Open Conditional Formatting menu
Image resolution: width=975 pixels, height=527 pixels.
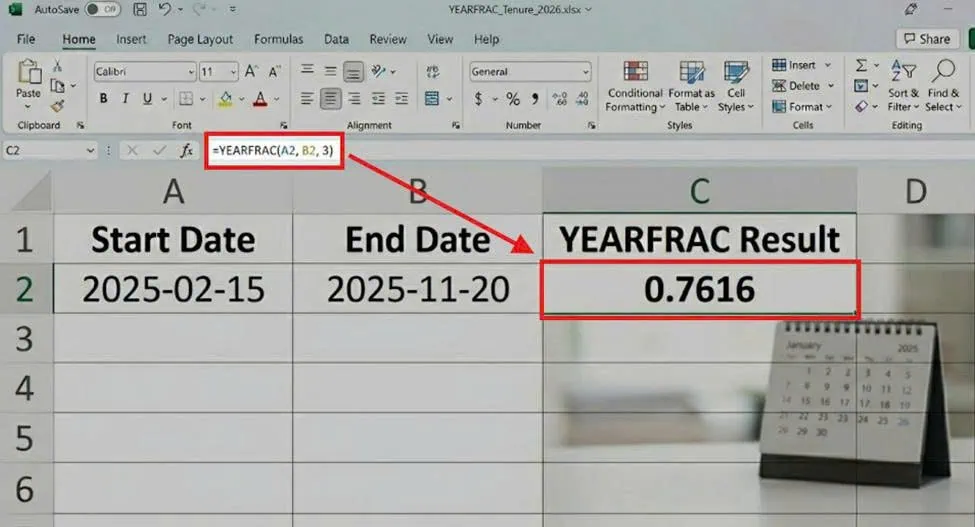(635, 87)
